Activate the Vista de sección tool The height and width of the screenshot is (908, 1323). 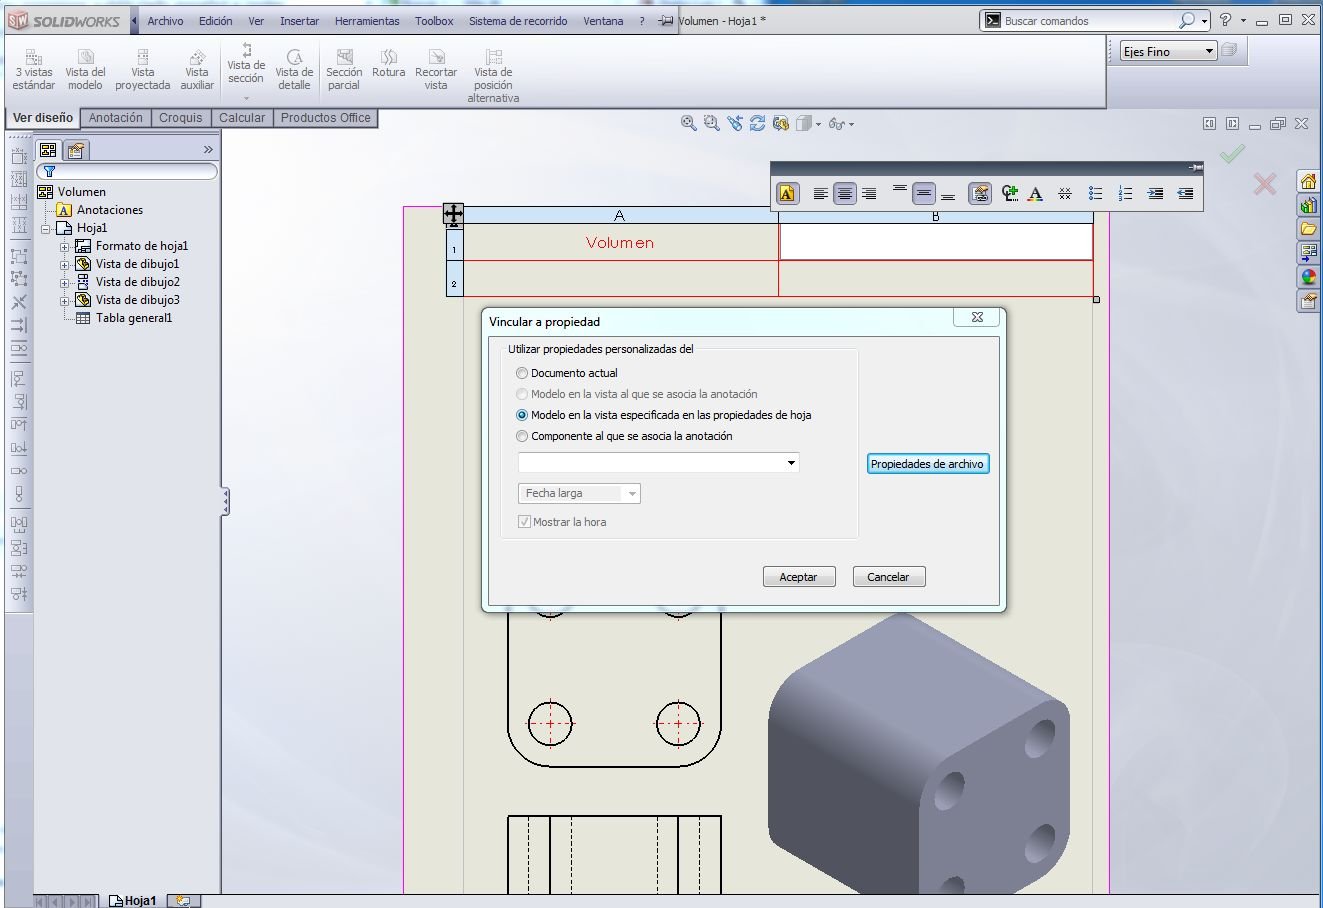[246, 66]
